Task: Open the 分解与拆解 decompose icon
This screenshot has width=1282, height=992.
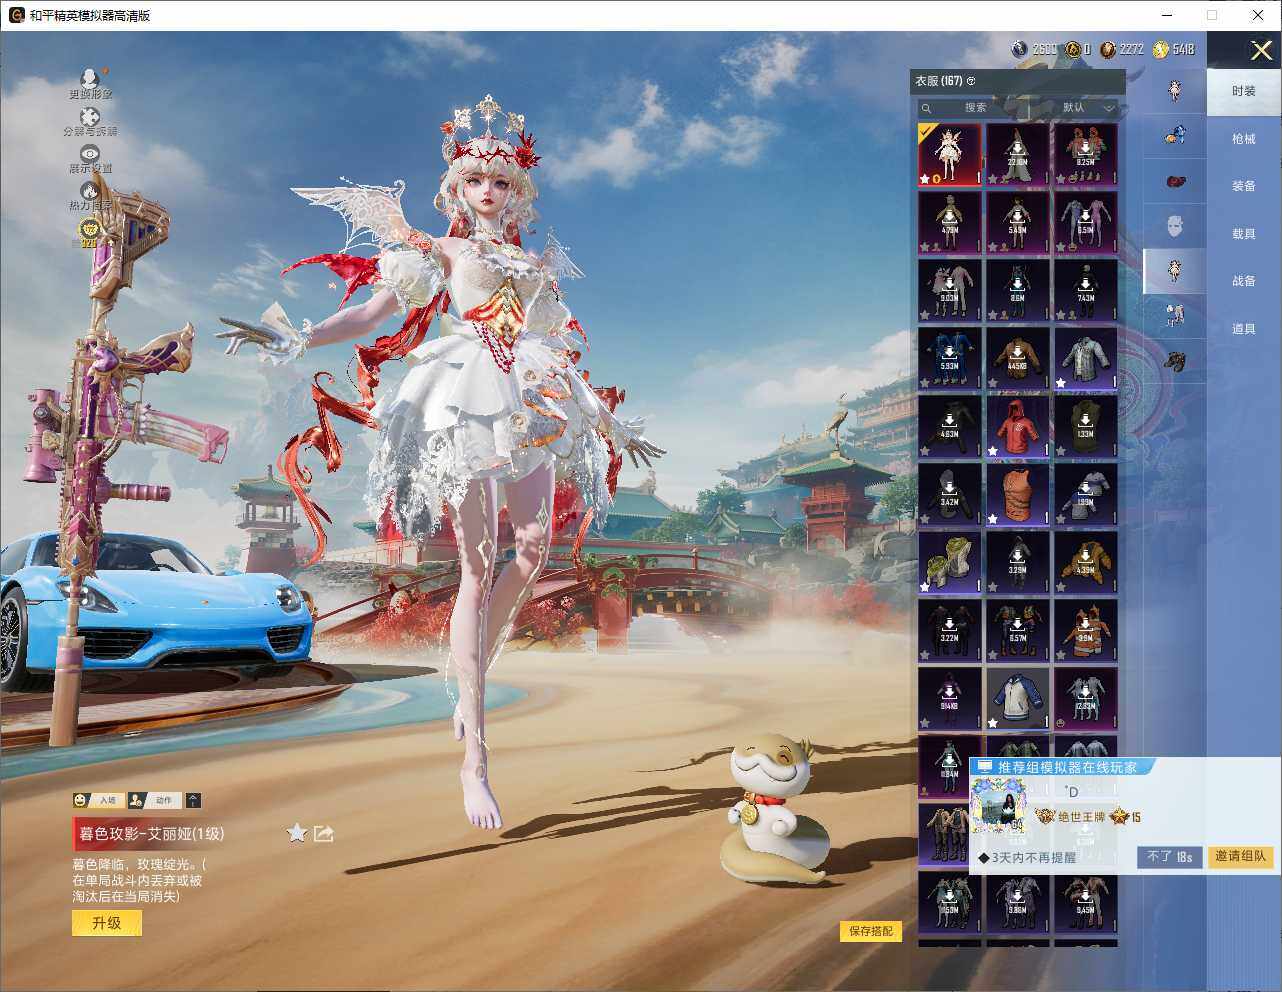Action: (90, 117)
